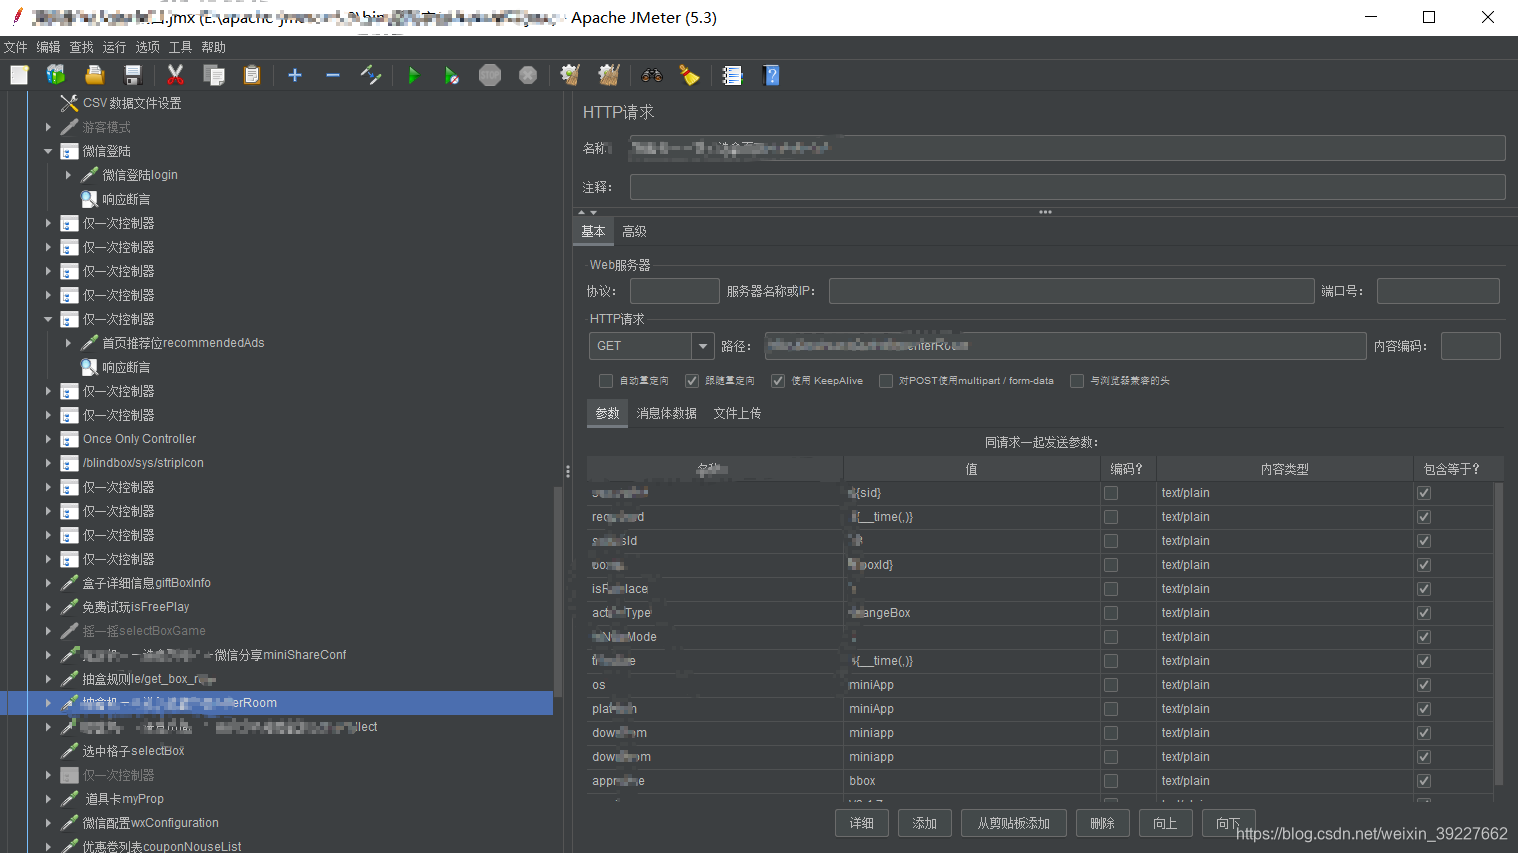The width and height of the screenshot is (1518, 853).
Task: Click the Expand All plus icon
Action: (295, 75)
